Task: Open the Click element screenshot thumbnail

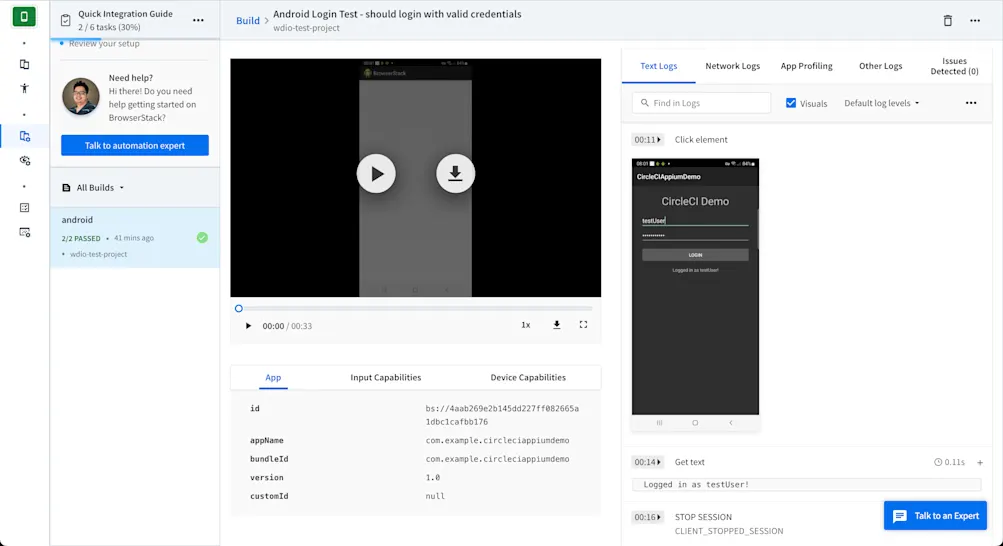Action: click(695, 294)
